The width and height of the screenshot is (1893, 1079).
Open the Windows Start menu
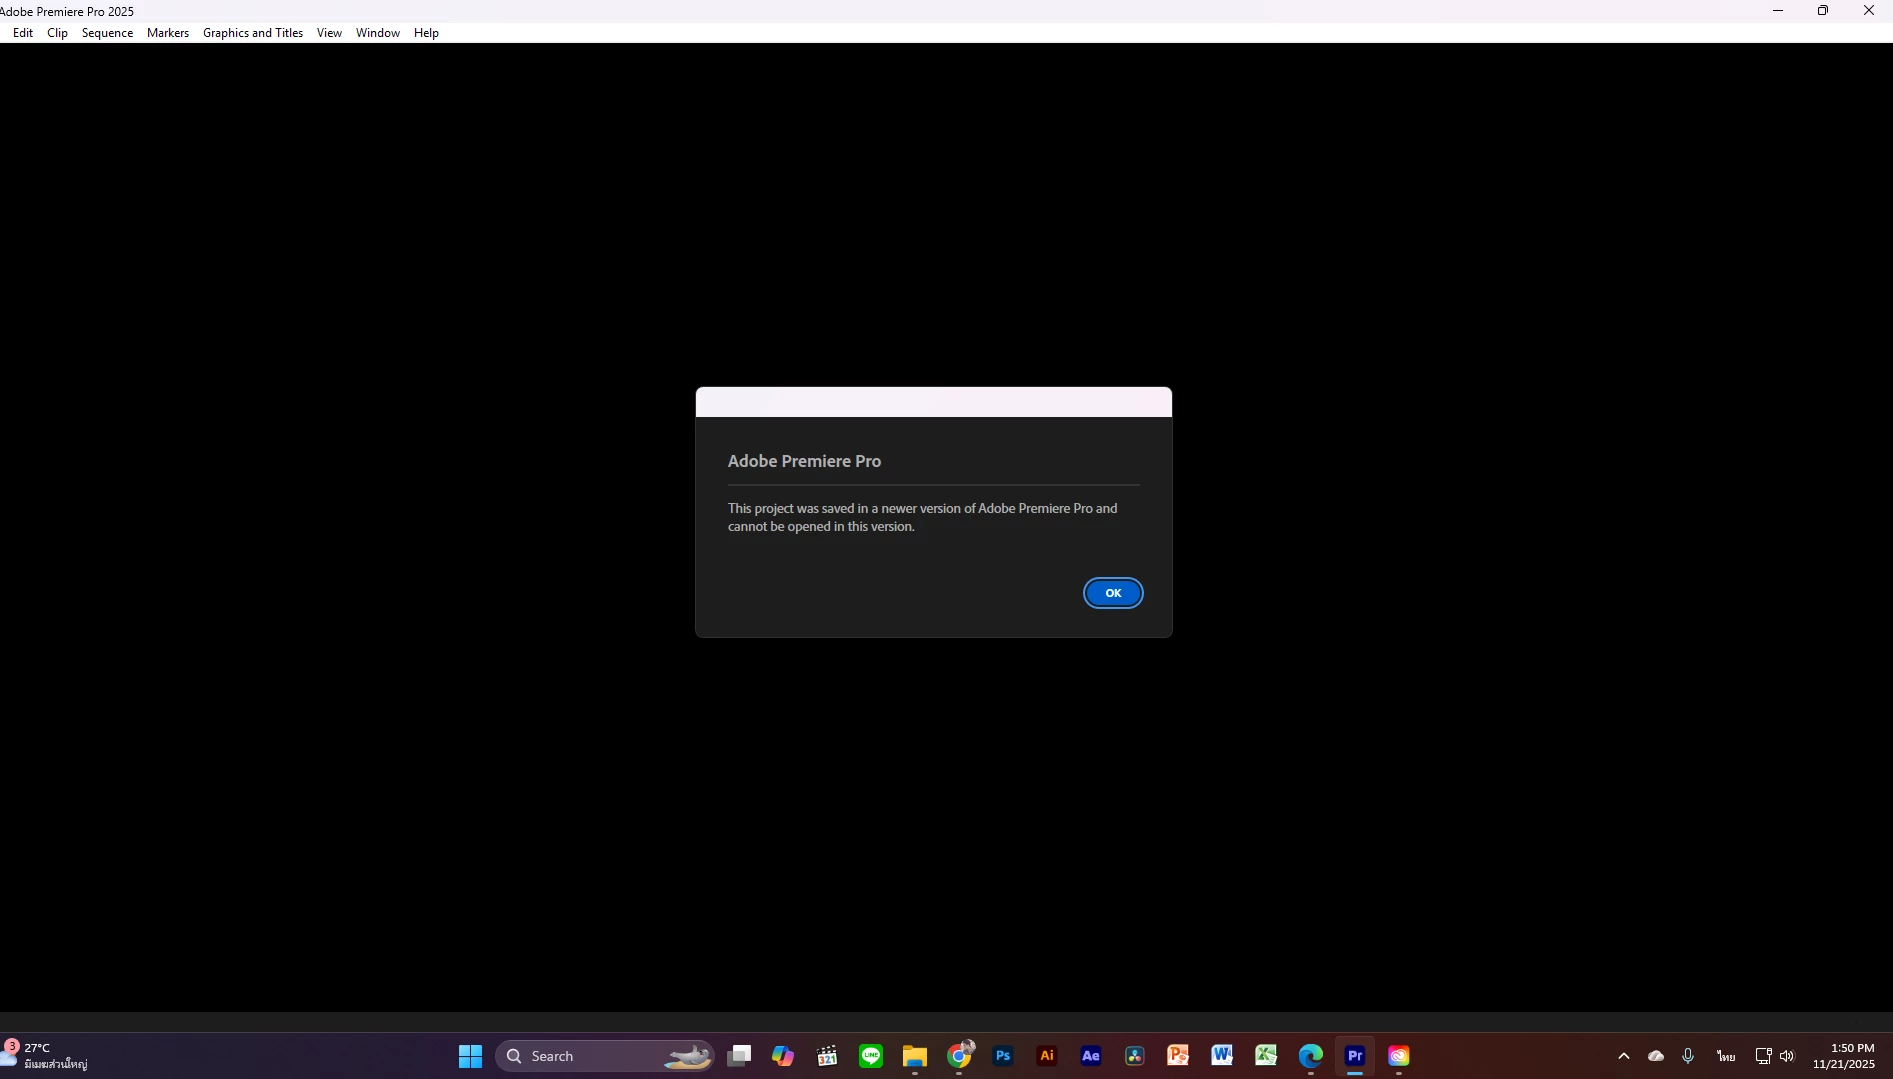point(470,1056)
